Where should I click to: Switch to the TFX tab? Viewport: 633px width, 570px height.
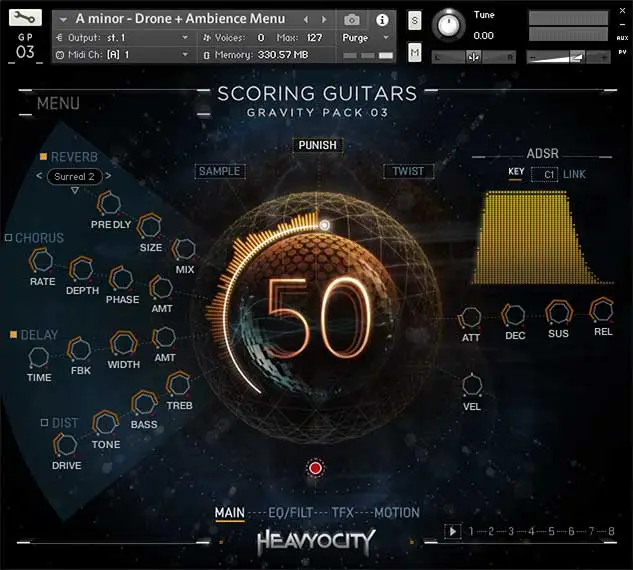[x=342, y=513]
